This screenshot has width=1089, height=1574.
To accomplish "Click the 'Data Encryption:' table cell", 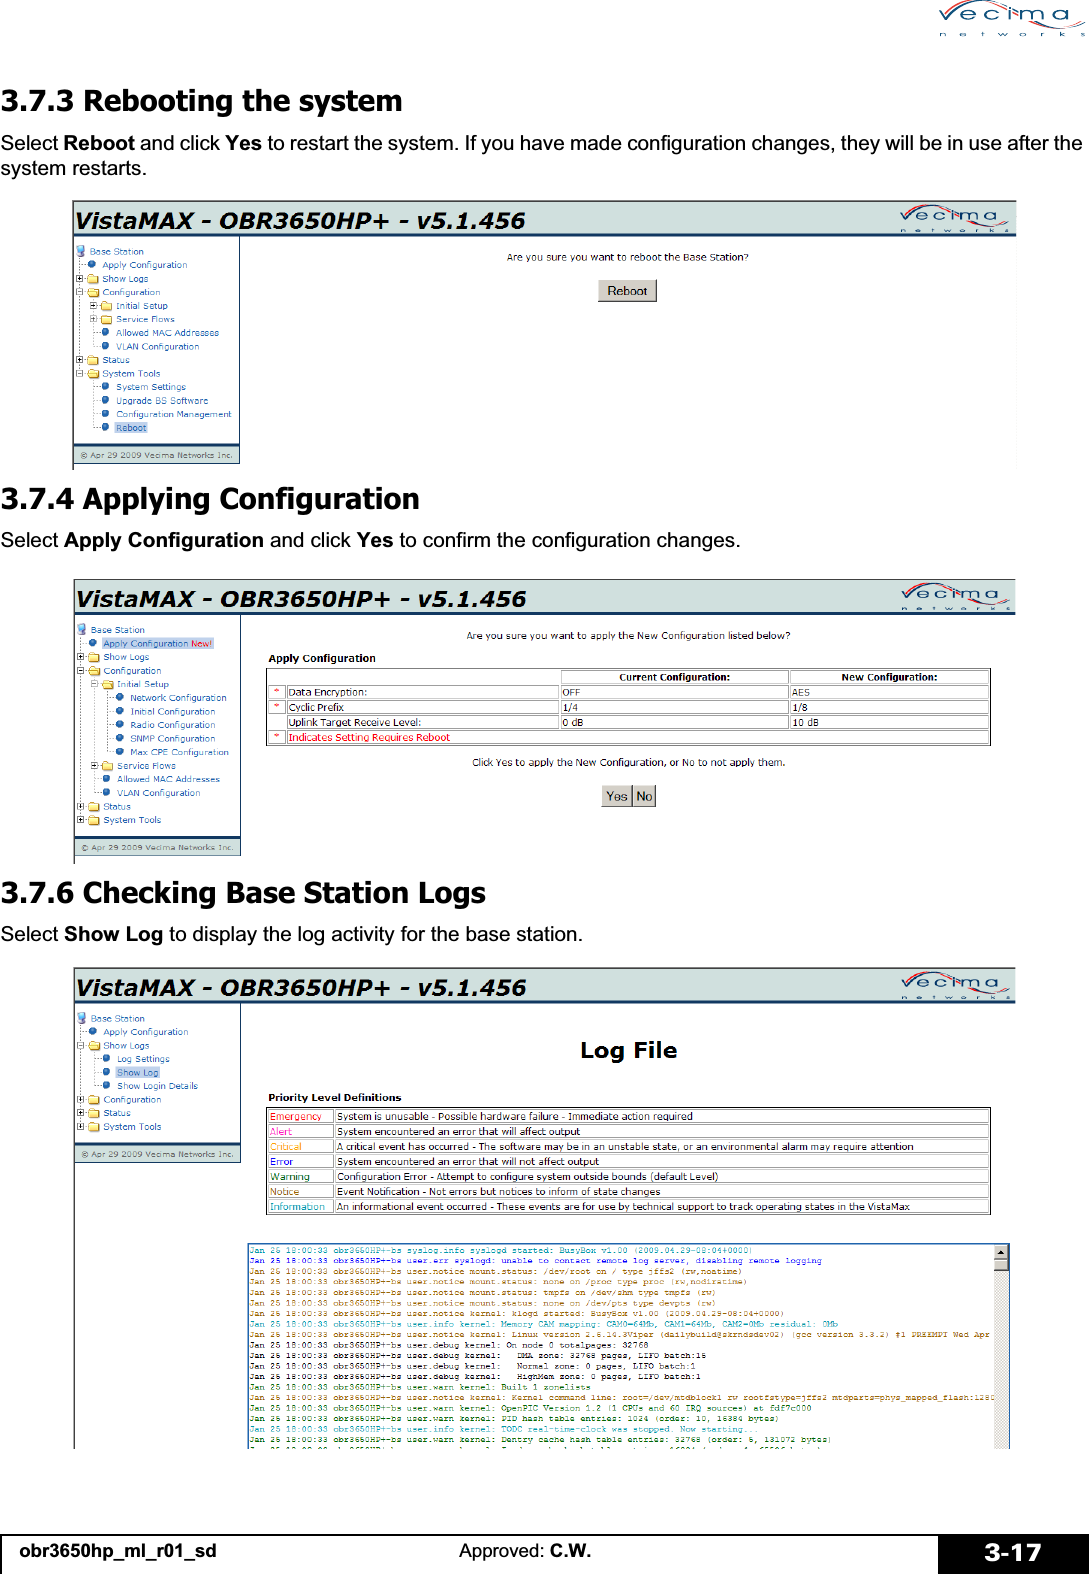I will (423, 692).
